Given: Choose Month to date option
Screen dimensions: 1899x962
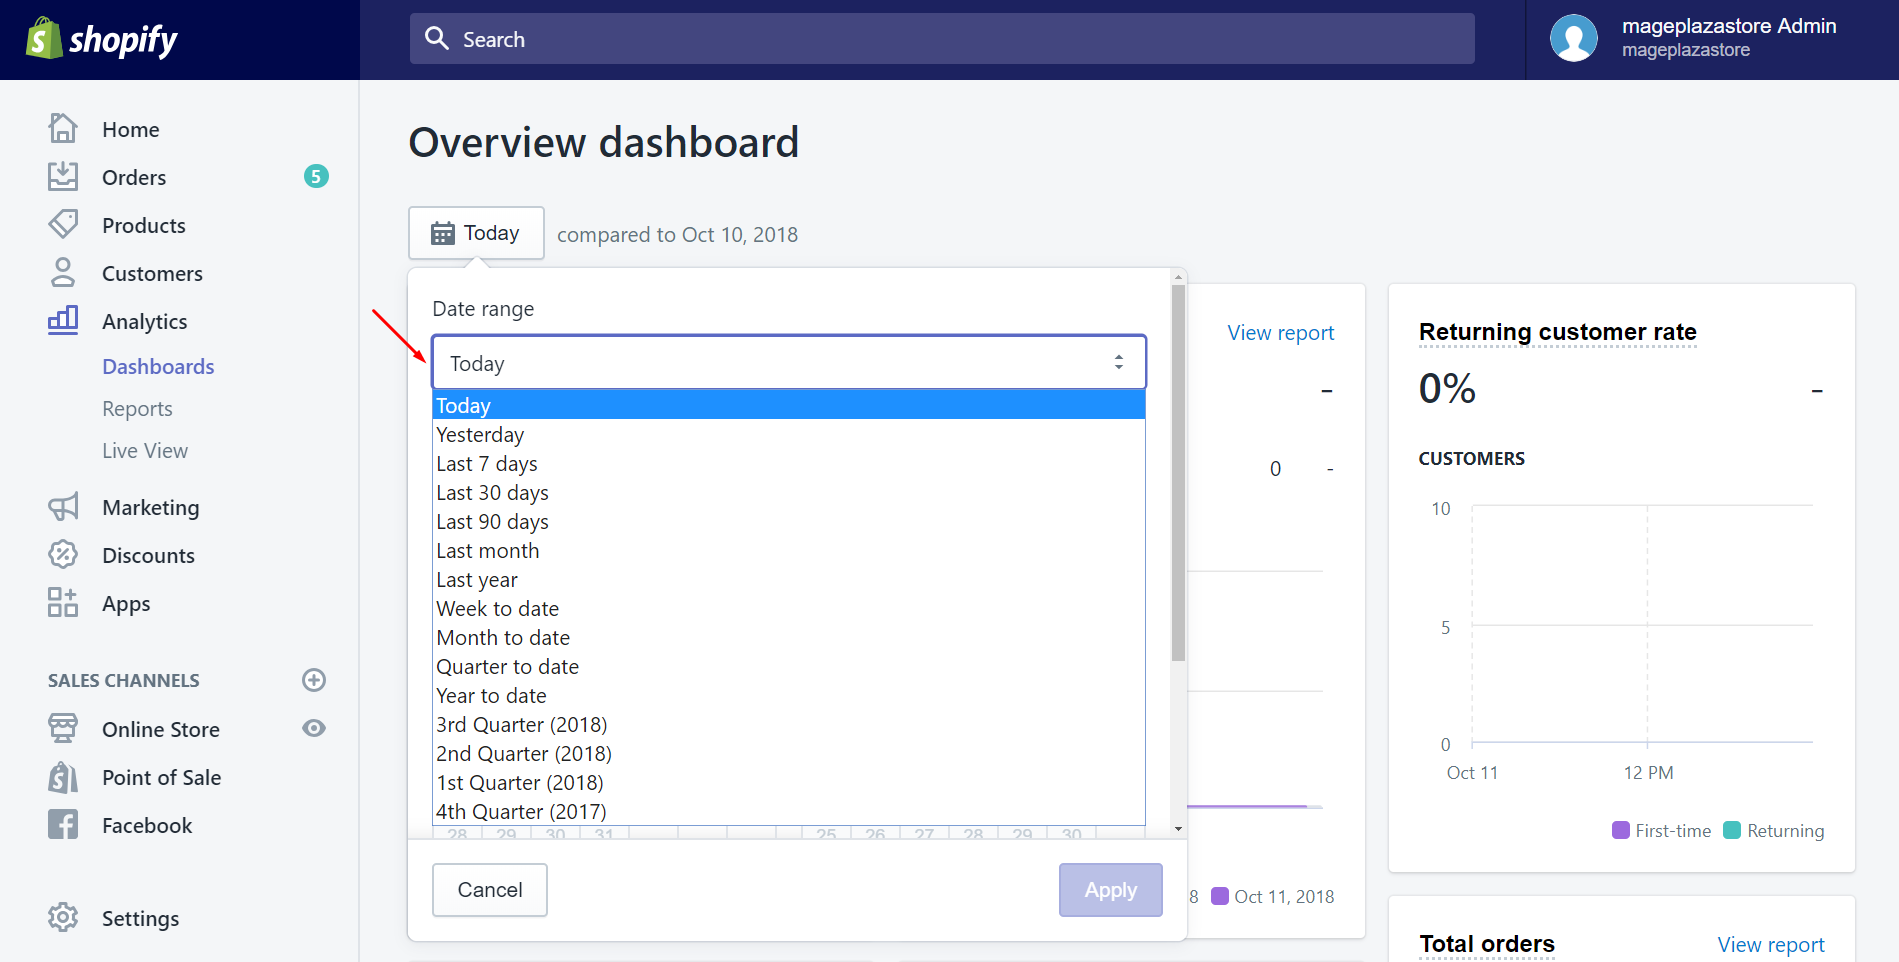Looking at the screenshot, I should click(x=788, y=637).
